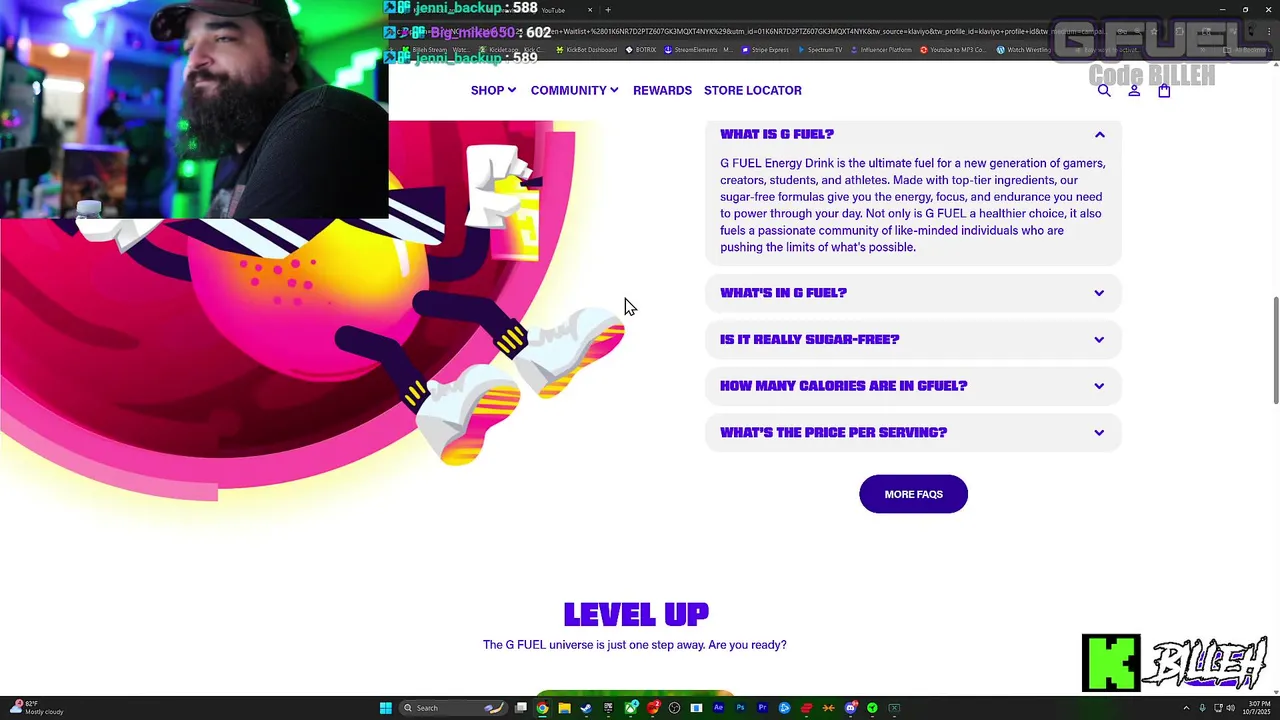Screen dimensions: 1280x720
Task: Open Task View on the taskbar
Action: coord(521,708)
